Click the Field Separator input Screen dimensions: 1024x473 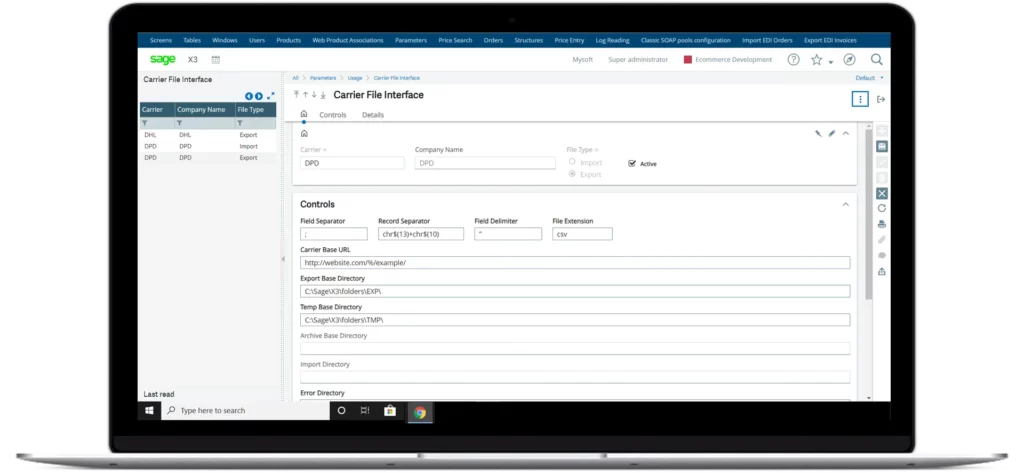tap(334, 234)
